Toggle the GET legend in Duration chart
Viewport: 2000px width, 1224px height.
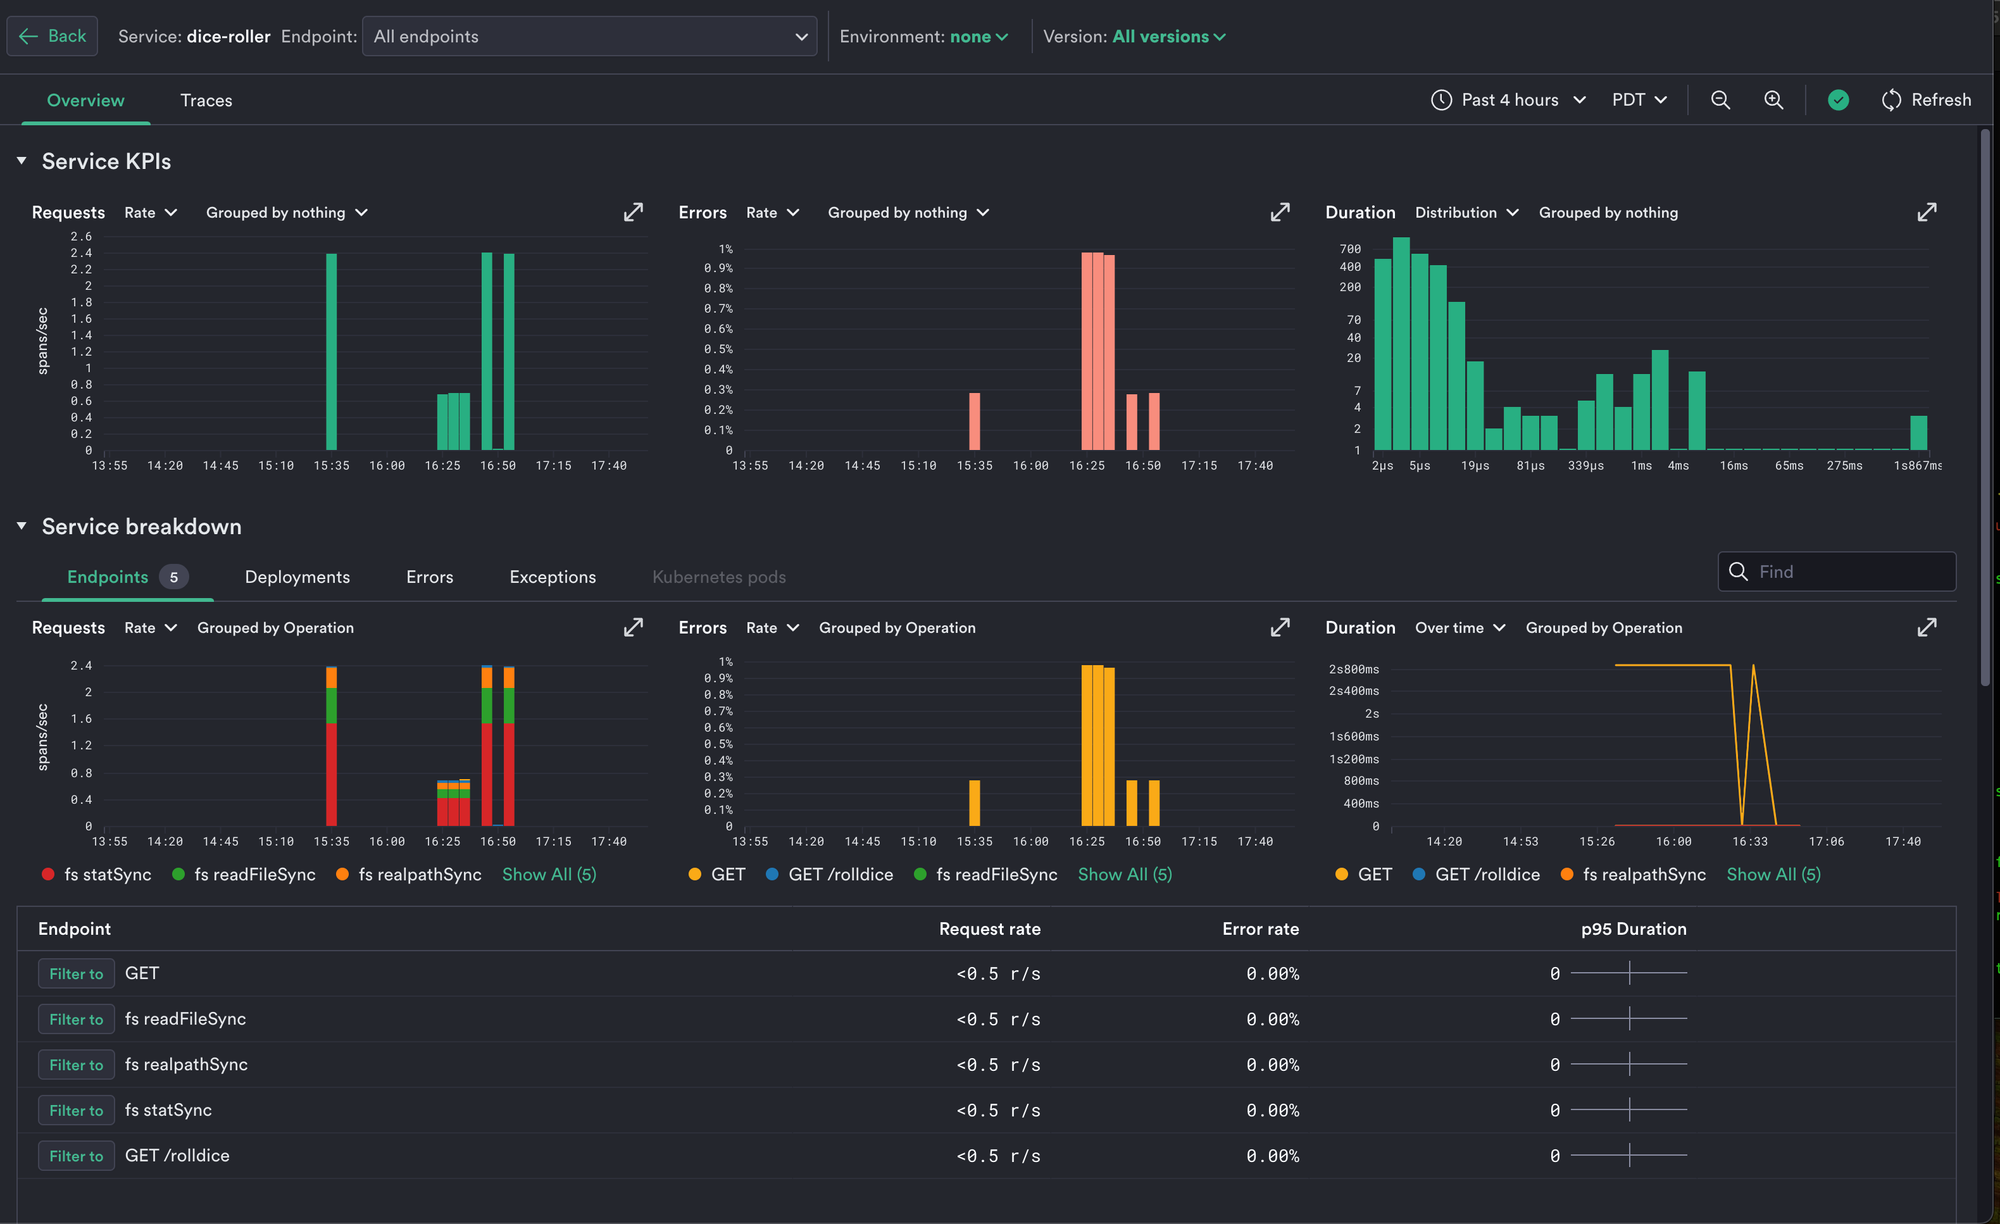tap(1364, 874)
